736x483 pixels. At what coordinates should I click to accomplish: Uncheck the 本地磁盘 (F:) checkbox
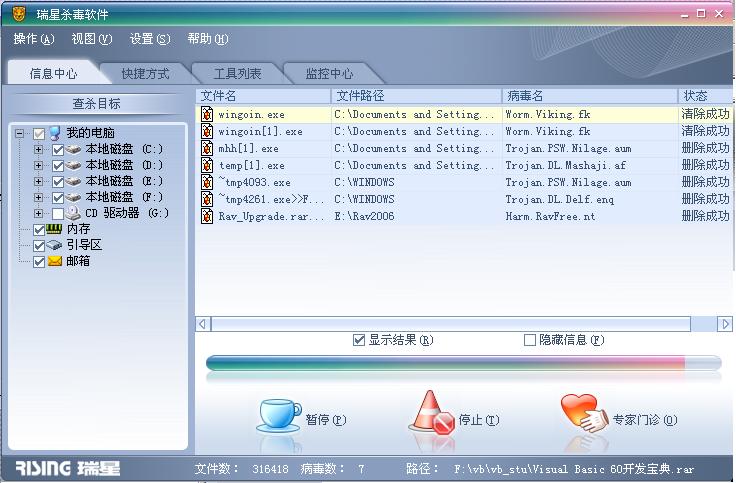click(58, 198)
